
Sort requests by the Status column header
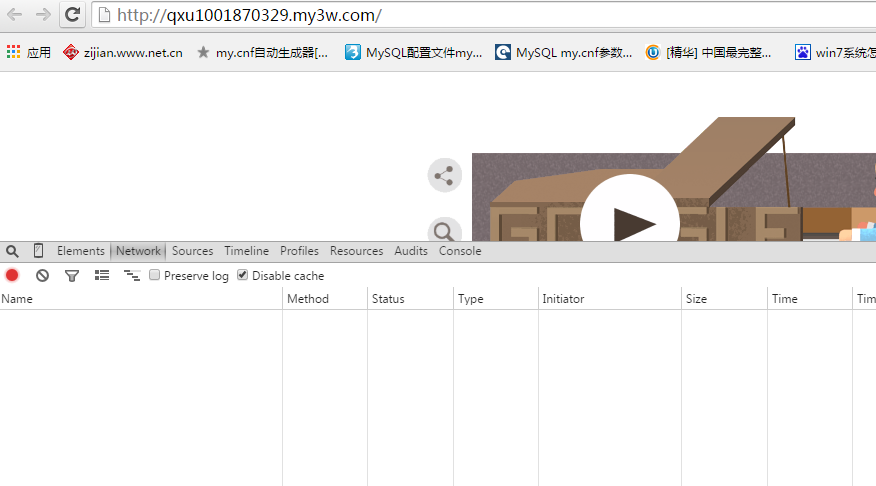(388, 299)
